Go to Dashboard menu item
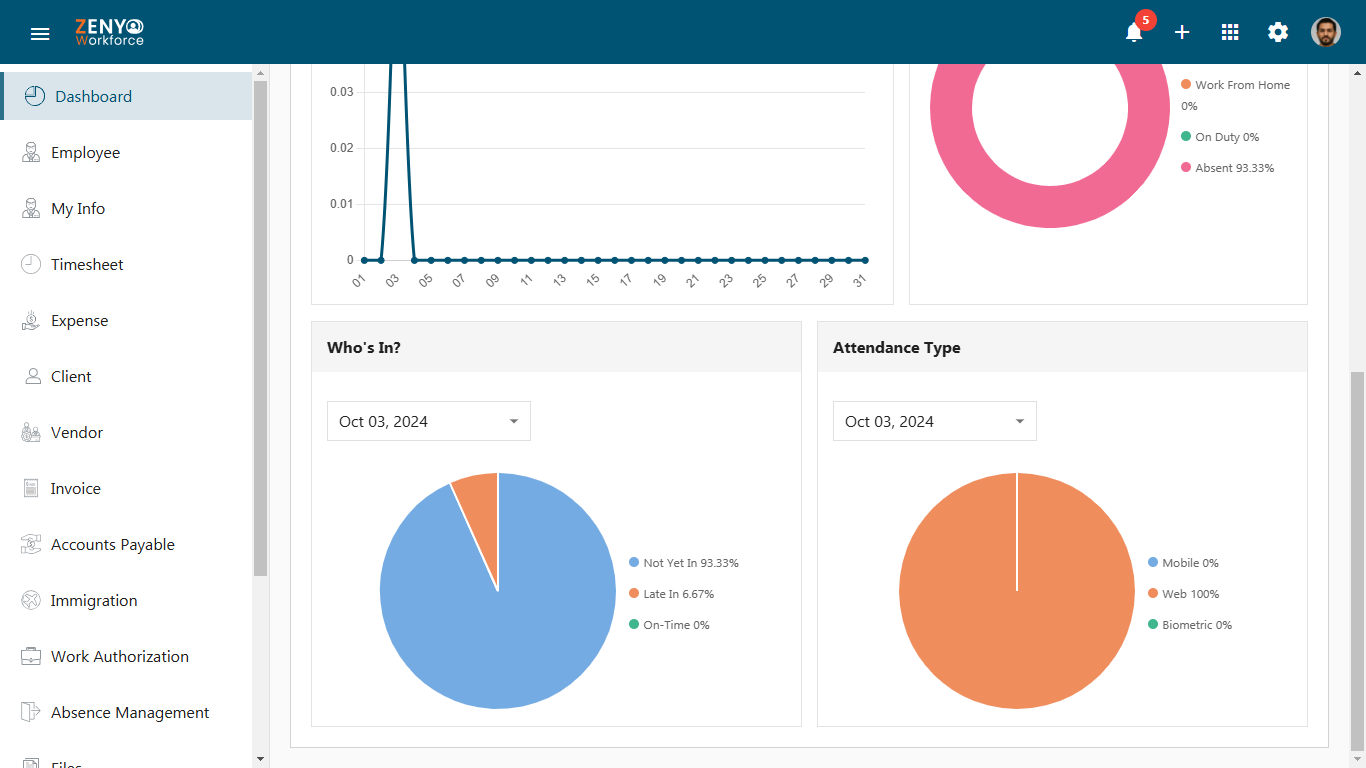The height and width of the screenshot is (768, 1366). (x=126, y=96)
